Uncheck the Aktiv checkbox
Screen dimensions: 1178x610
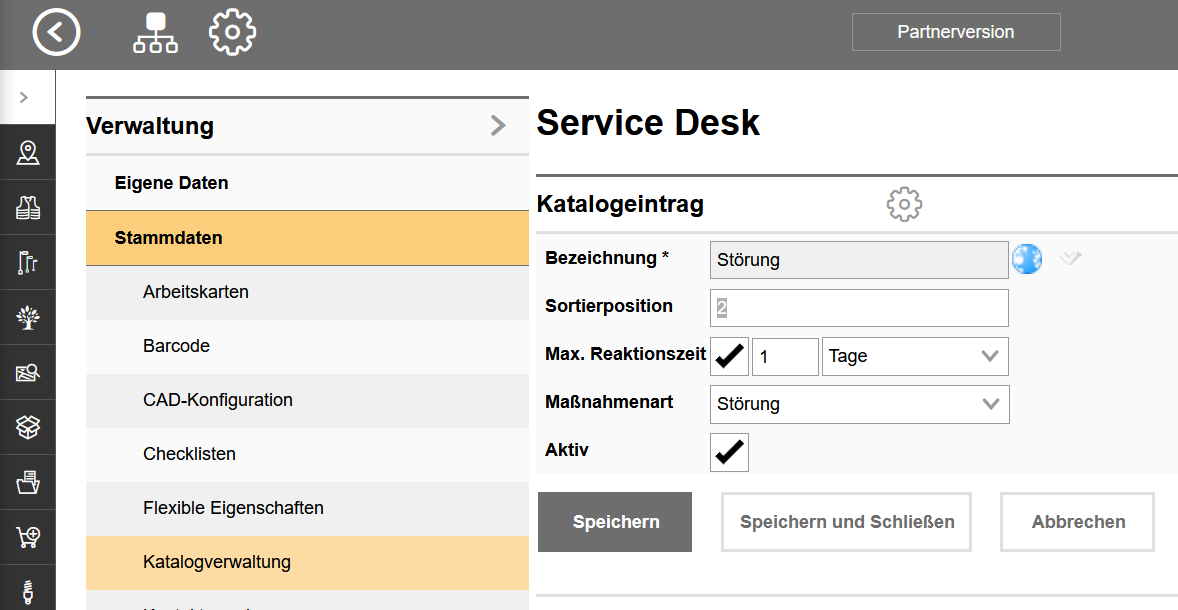coord(729,452)
